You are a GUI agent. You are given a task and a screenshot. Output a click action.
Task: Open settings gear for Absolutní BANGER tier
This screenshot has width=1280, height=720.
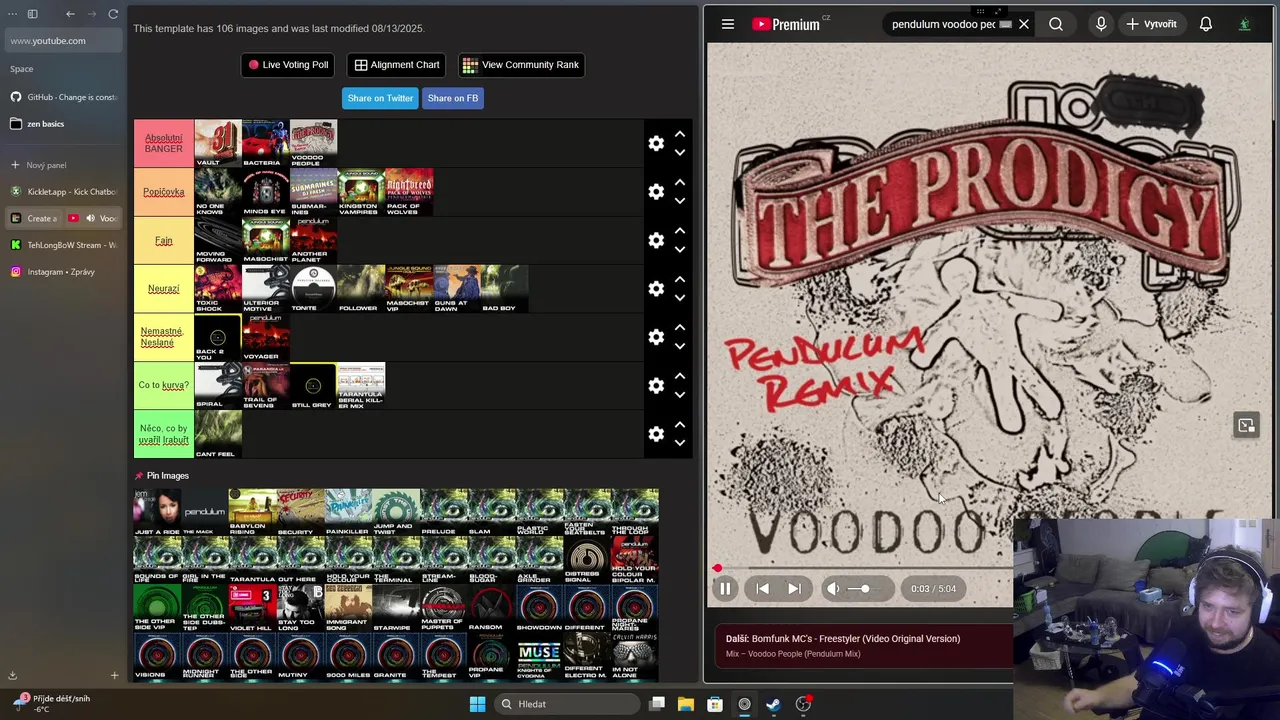pos(656,143)
